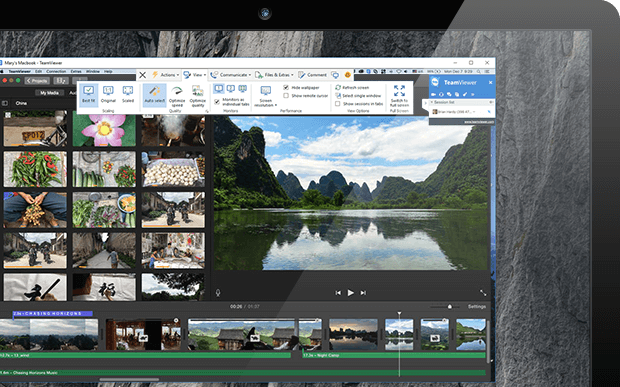Open the Actions dropdown

pyautogui.click(x=166, y=75)
